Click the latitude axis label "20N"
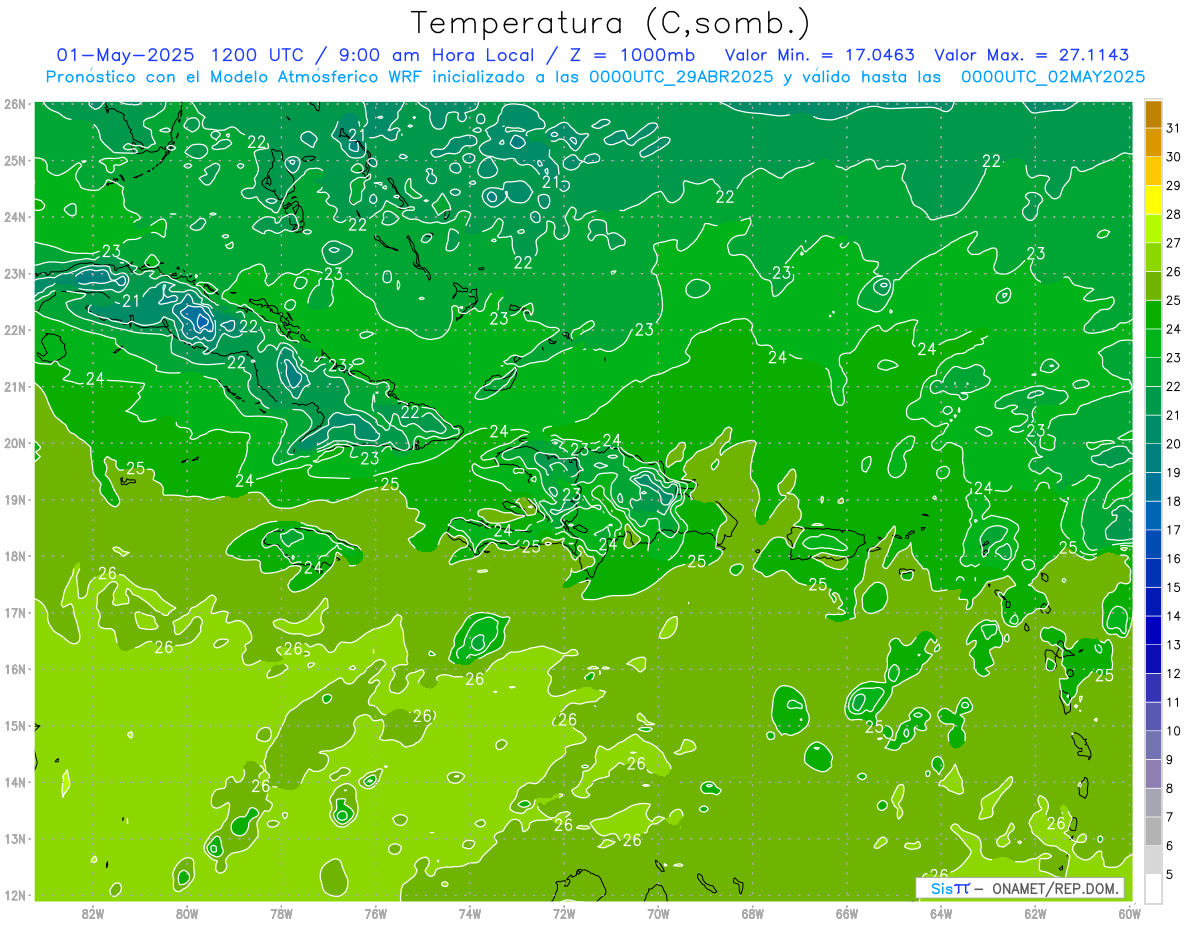Screen dimensions: 1200x927 pyautogui.click(x=14, y=443)
